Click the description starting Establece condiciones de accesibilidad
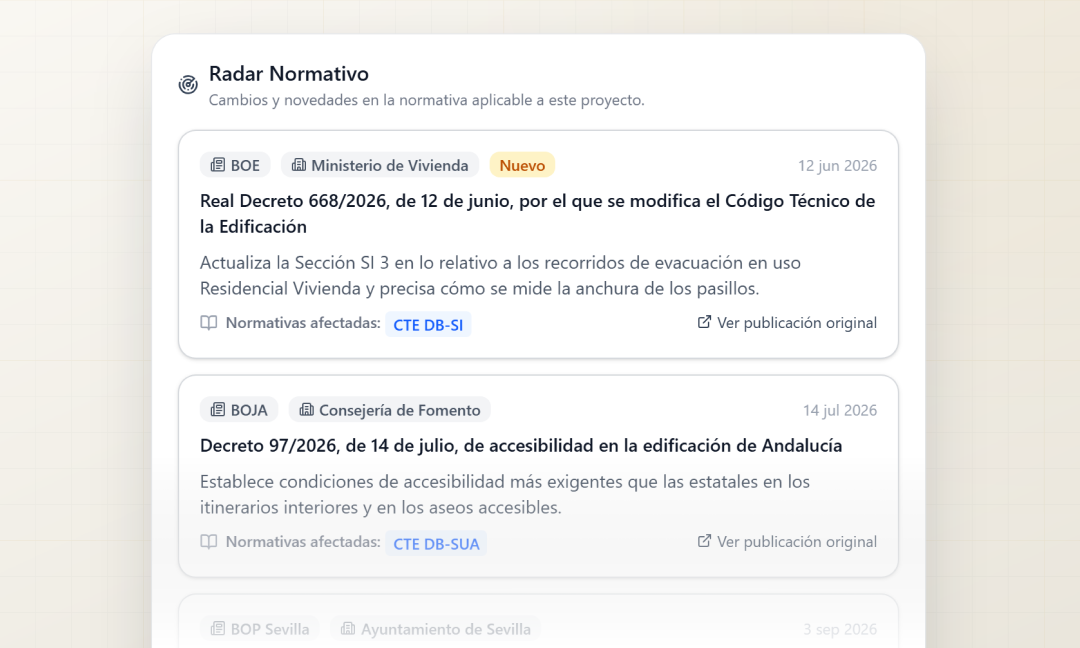1080x648 pixels. pyautogui.click(x=505, y=494)
